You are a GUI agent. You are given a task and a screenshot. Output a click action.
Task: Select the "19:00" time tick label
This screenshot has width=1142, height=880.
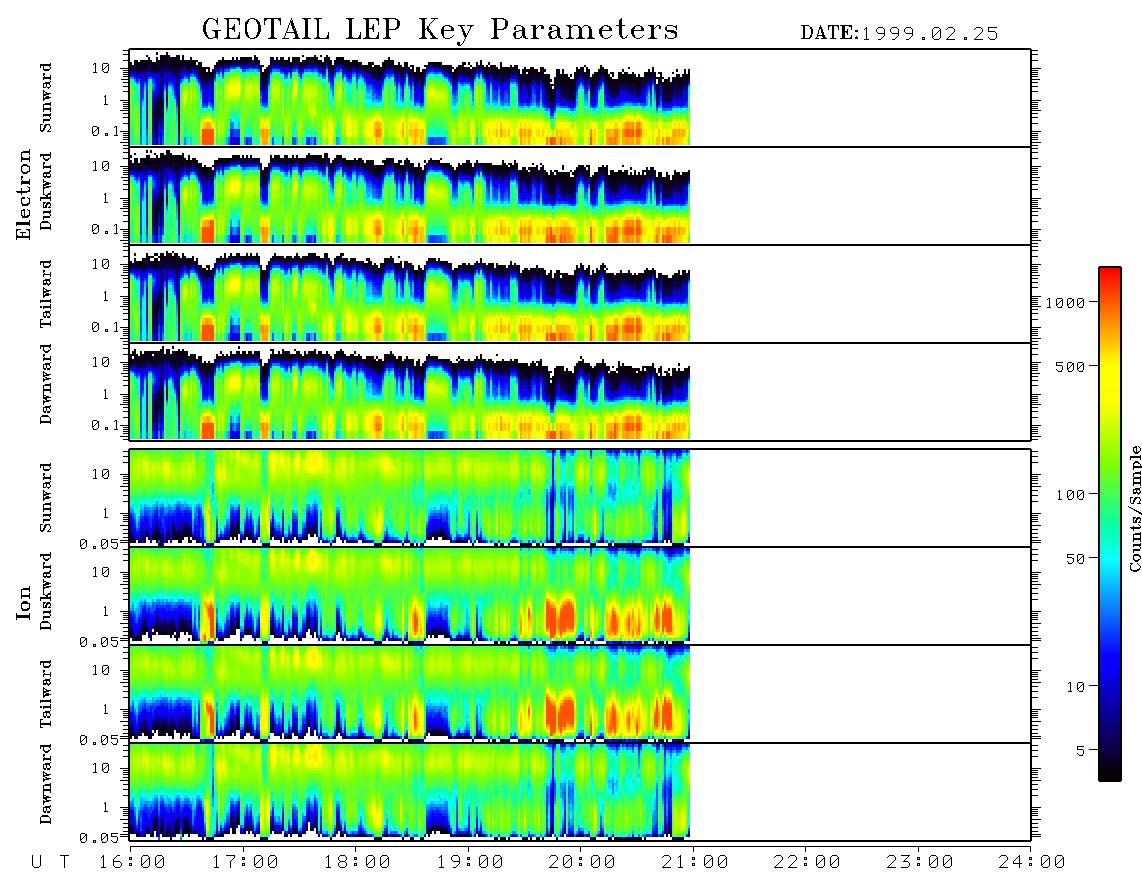coord(470,863)
